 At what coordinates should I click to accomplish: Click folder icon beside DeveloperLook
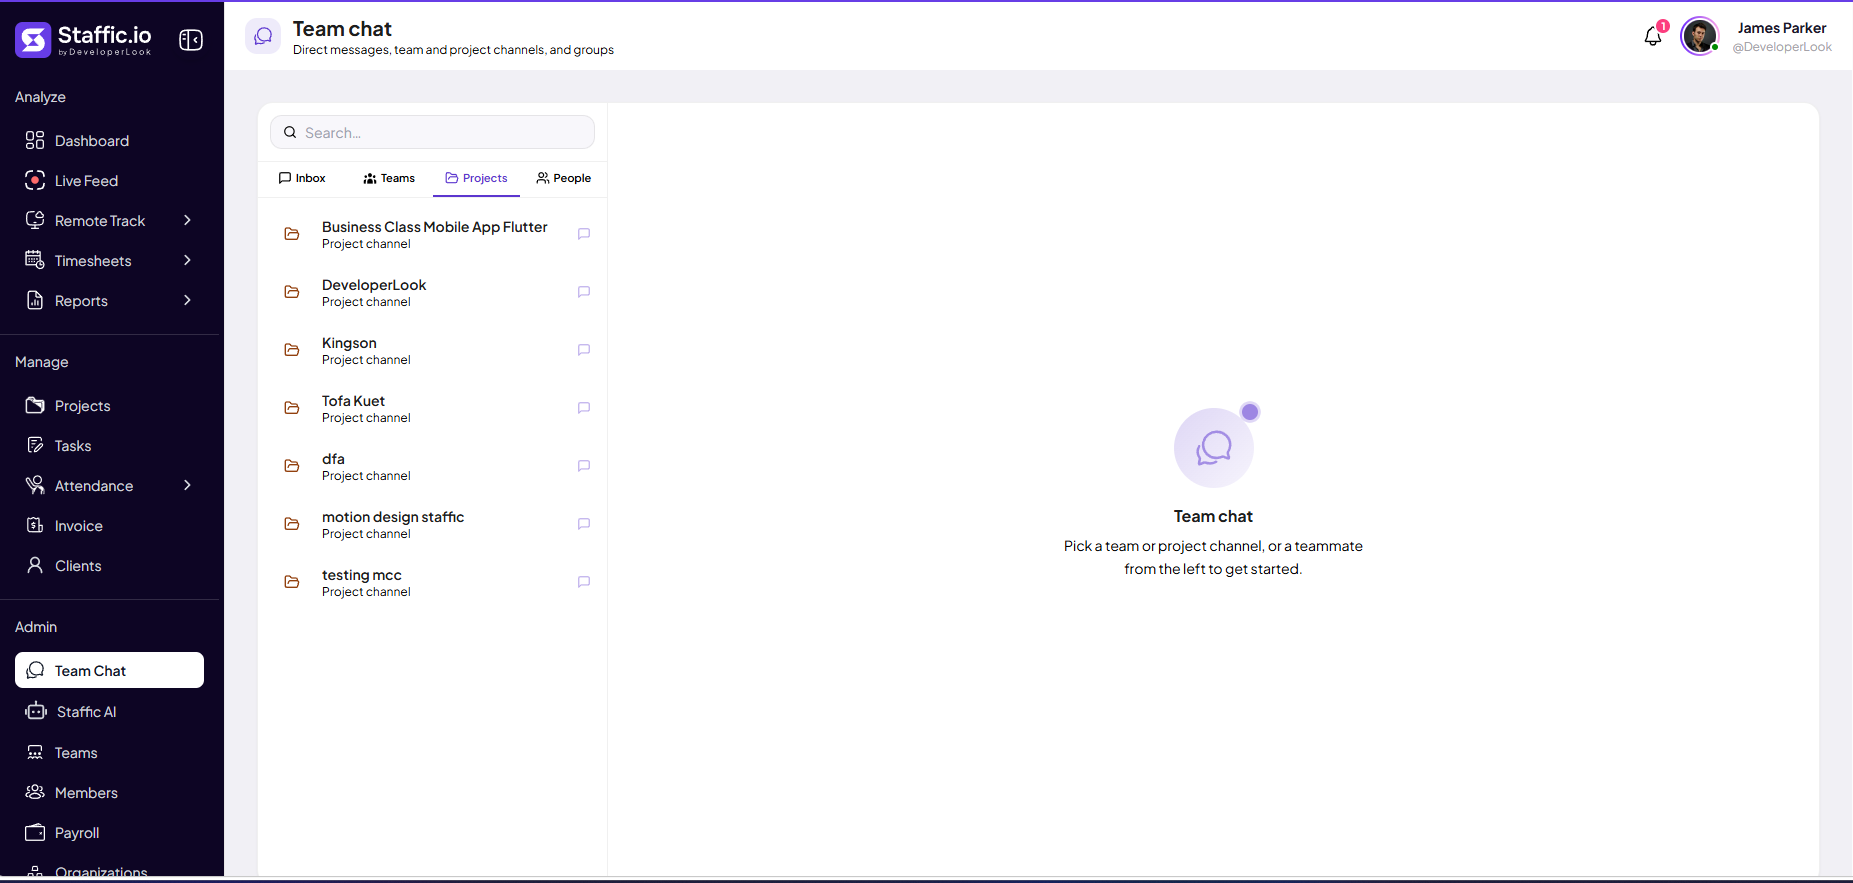292,292
